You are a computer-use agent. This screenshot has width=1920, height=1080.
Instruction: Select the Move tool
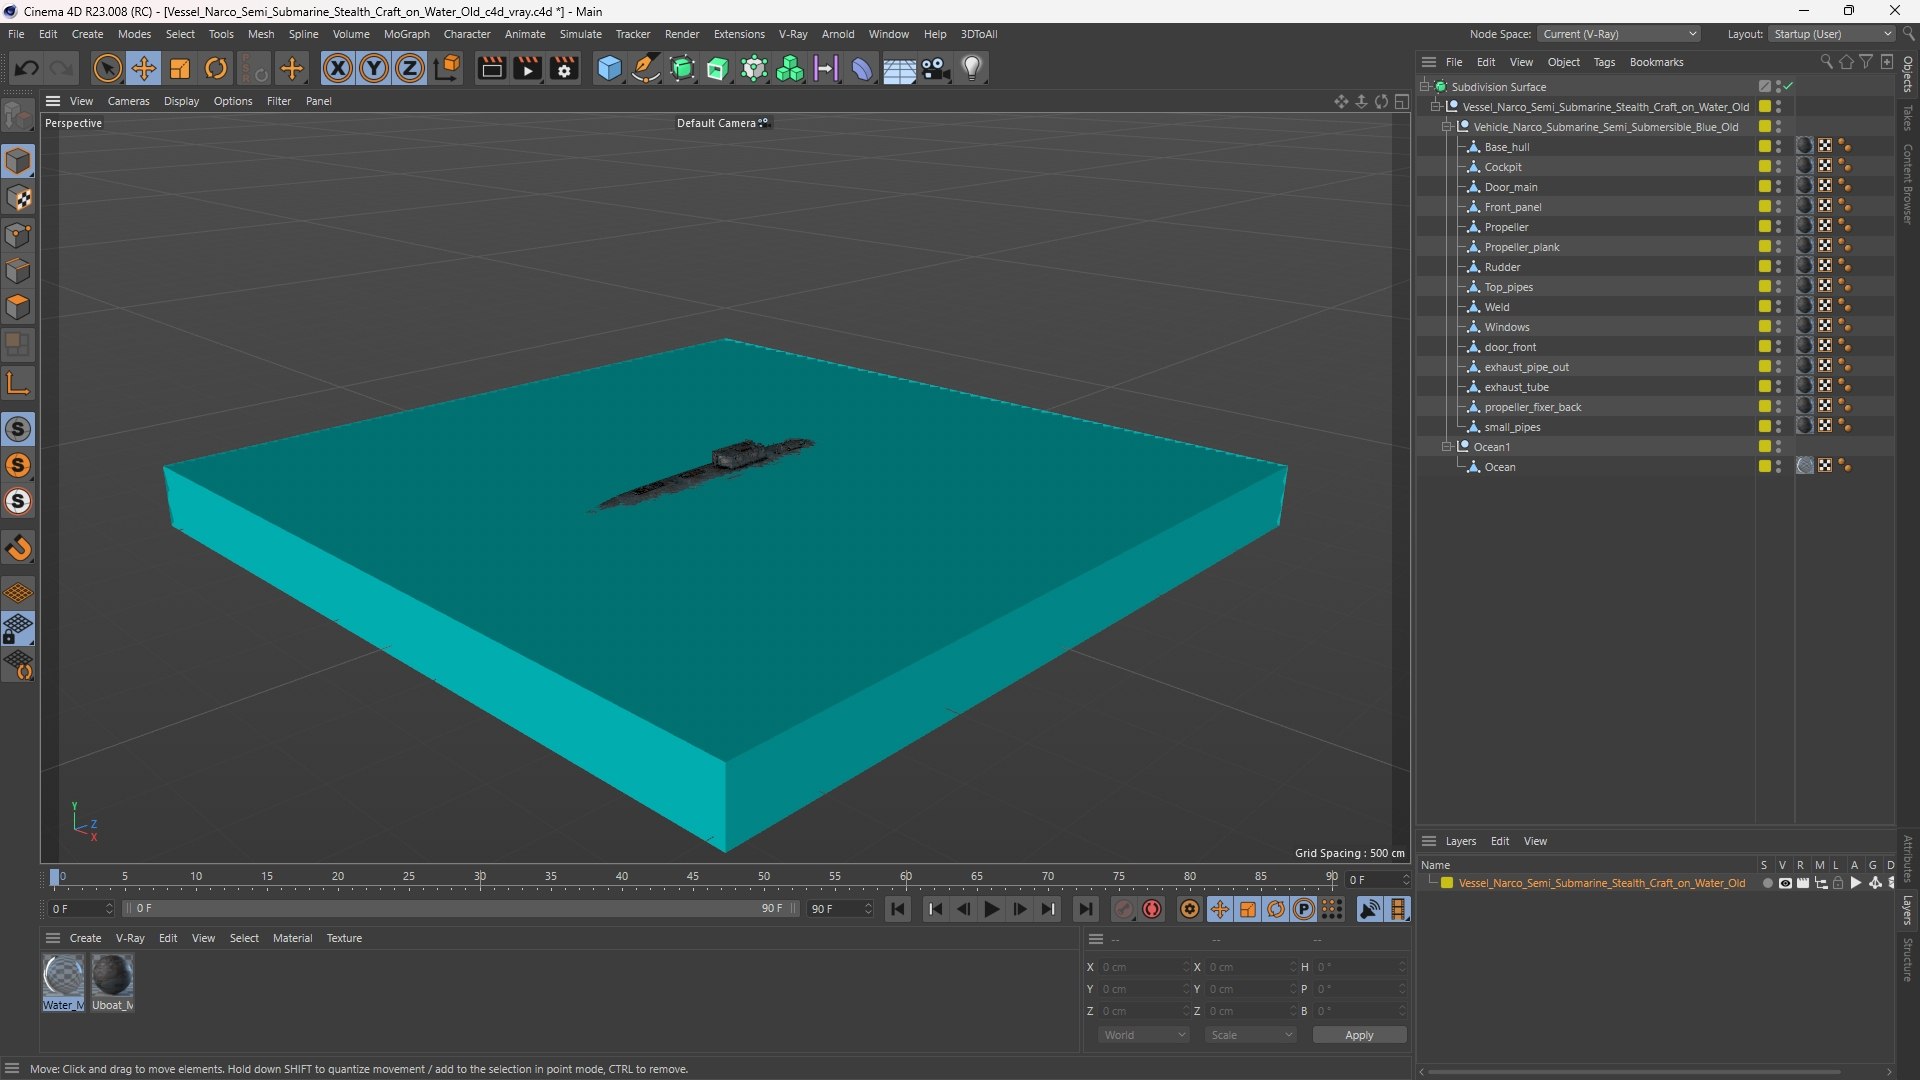pos(144,68)
